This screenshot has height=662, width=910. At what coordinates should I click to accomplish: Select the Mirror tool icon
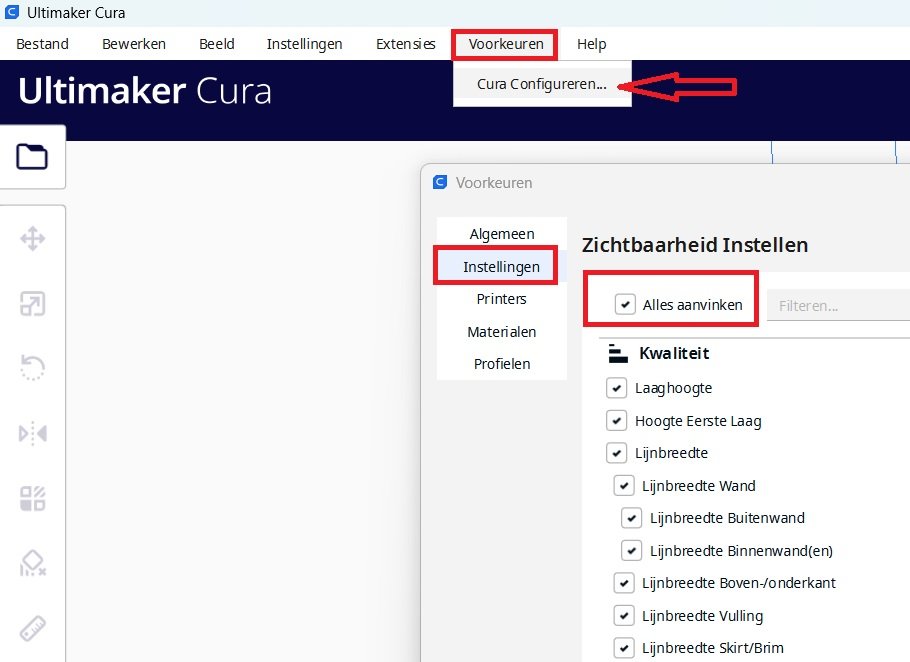(x=32, y=433)
